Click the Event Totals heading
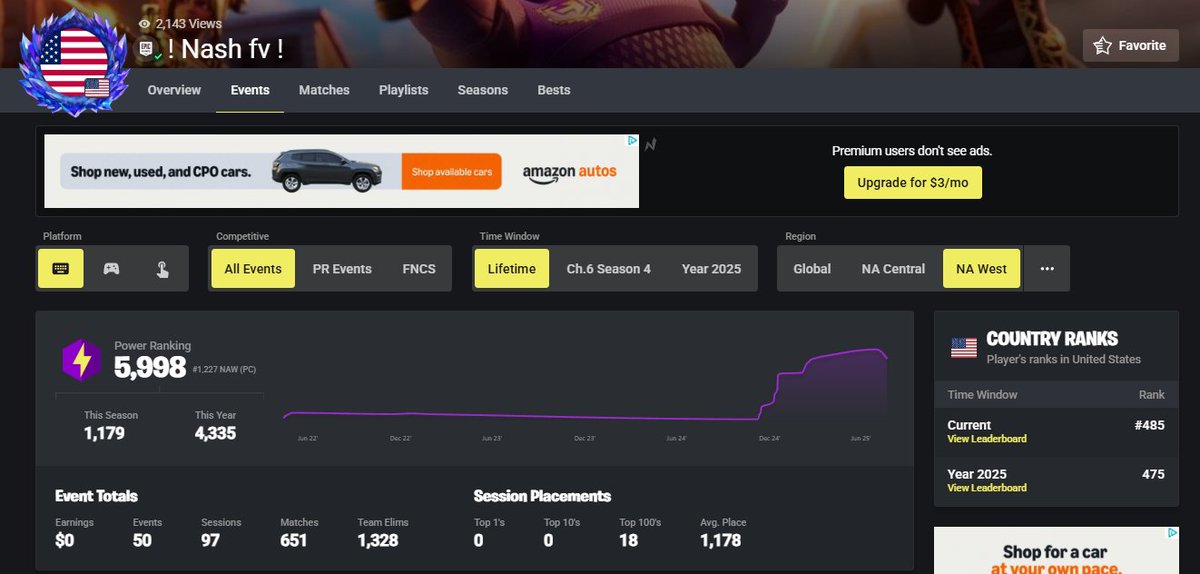The width and height of the screenshot is (1200, 574). click(96, 496)
